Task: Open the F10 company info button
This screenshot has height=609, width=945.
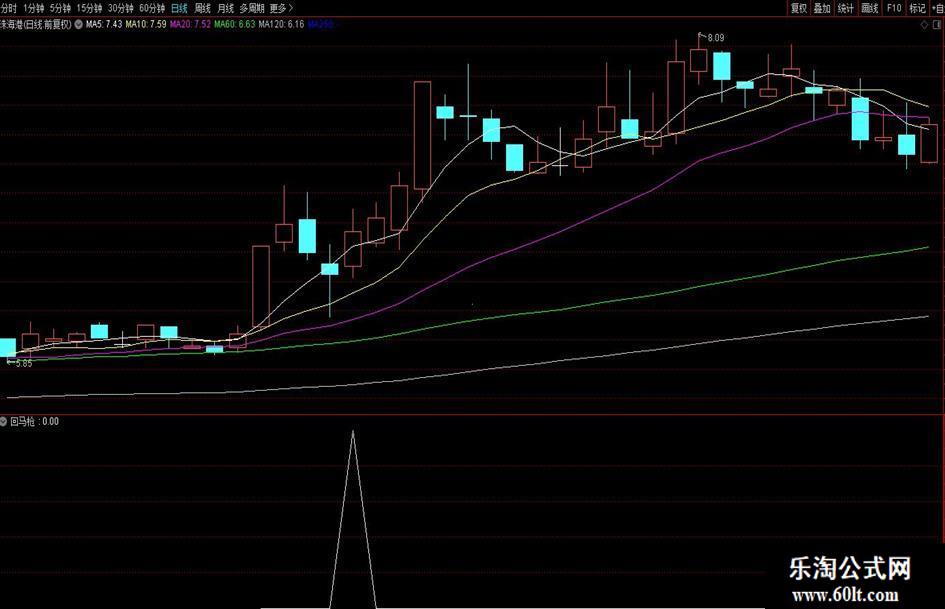Action: (894, 8)
